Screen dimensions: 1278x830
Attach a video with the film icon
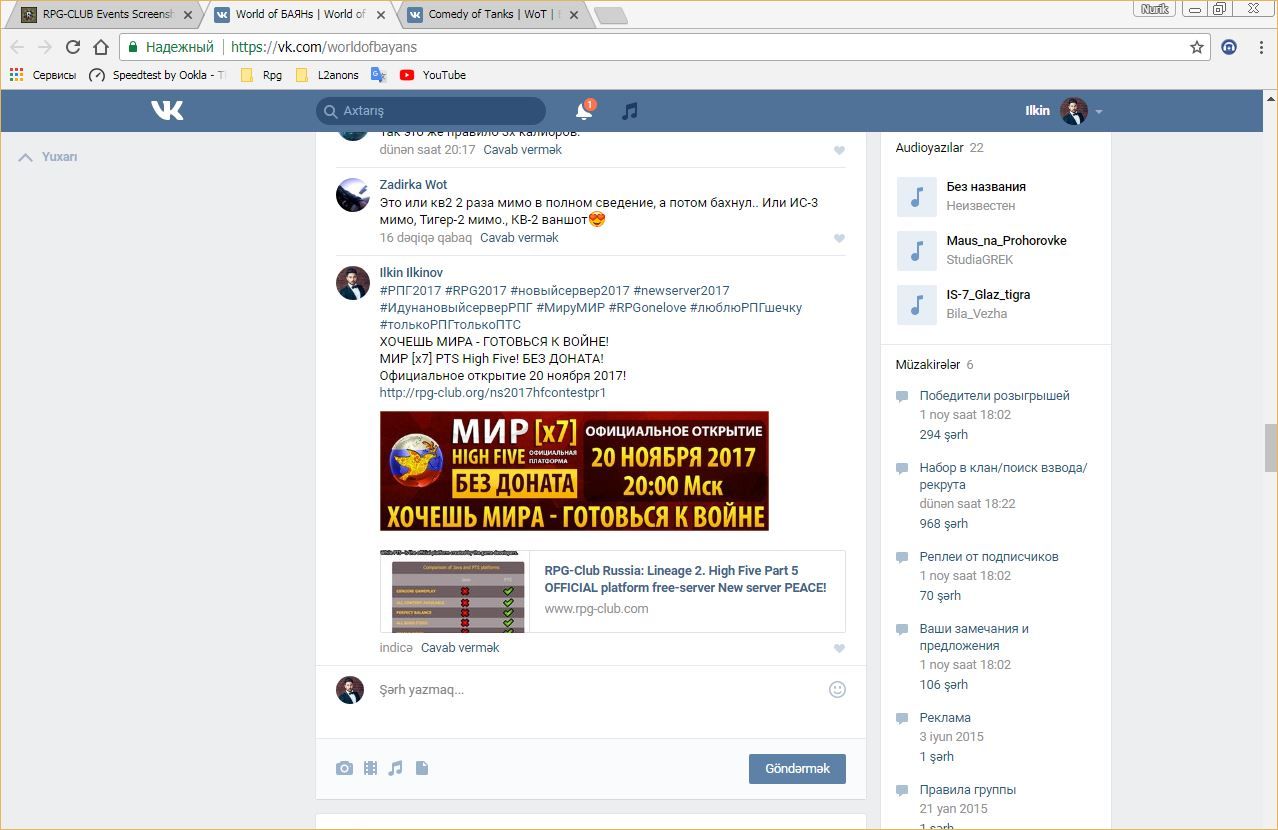[x=370, y=768]
